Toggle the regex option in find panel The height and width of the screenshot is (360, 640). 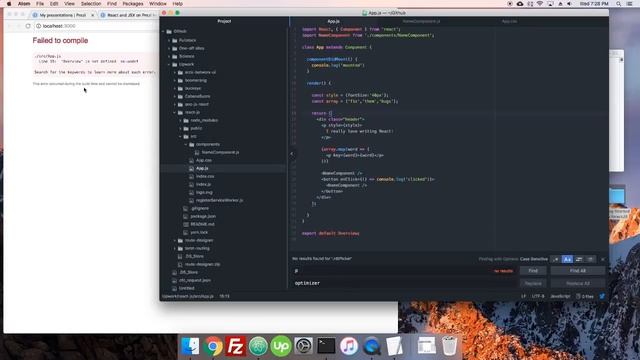coord(556,259)
